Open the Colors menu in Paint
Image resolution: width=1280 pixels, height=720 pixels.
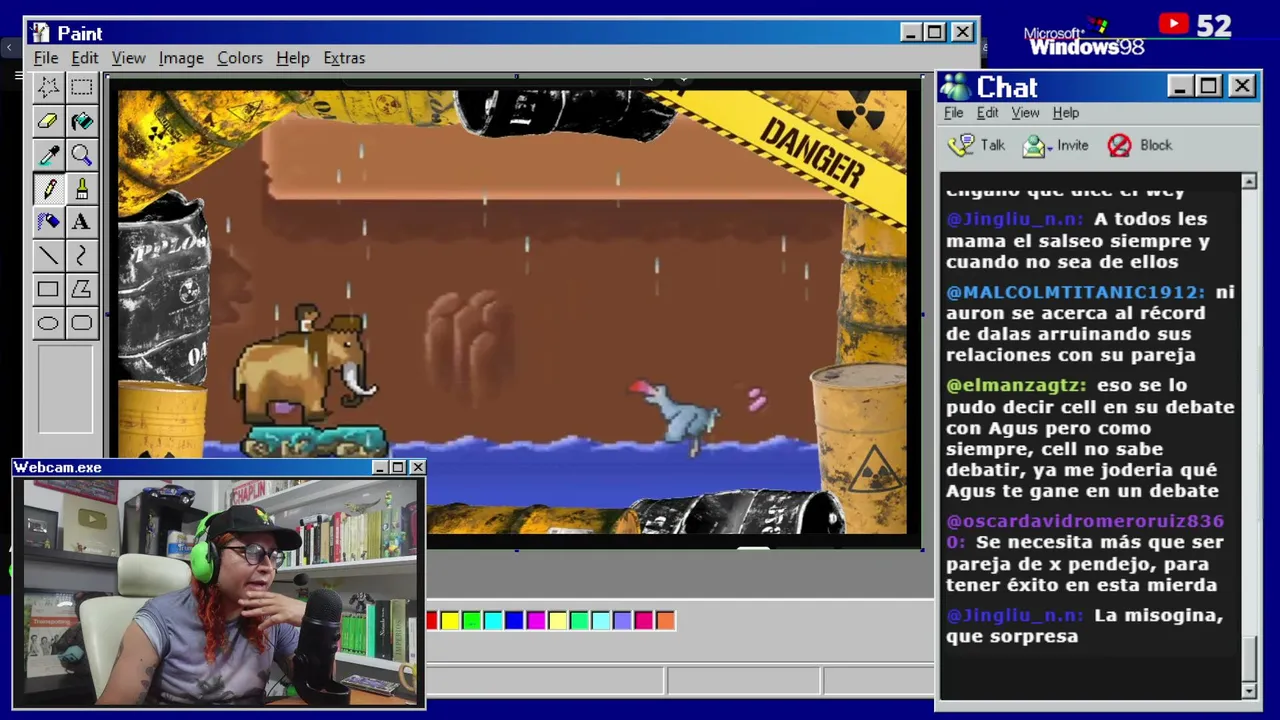(x=240, y=58)
